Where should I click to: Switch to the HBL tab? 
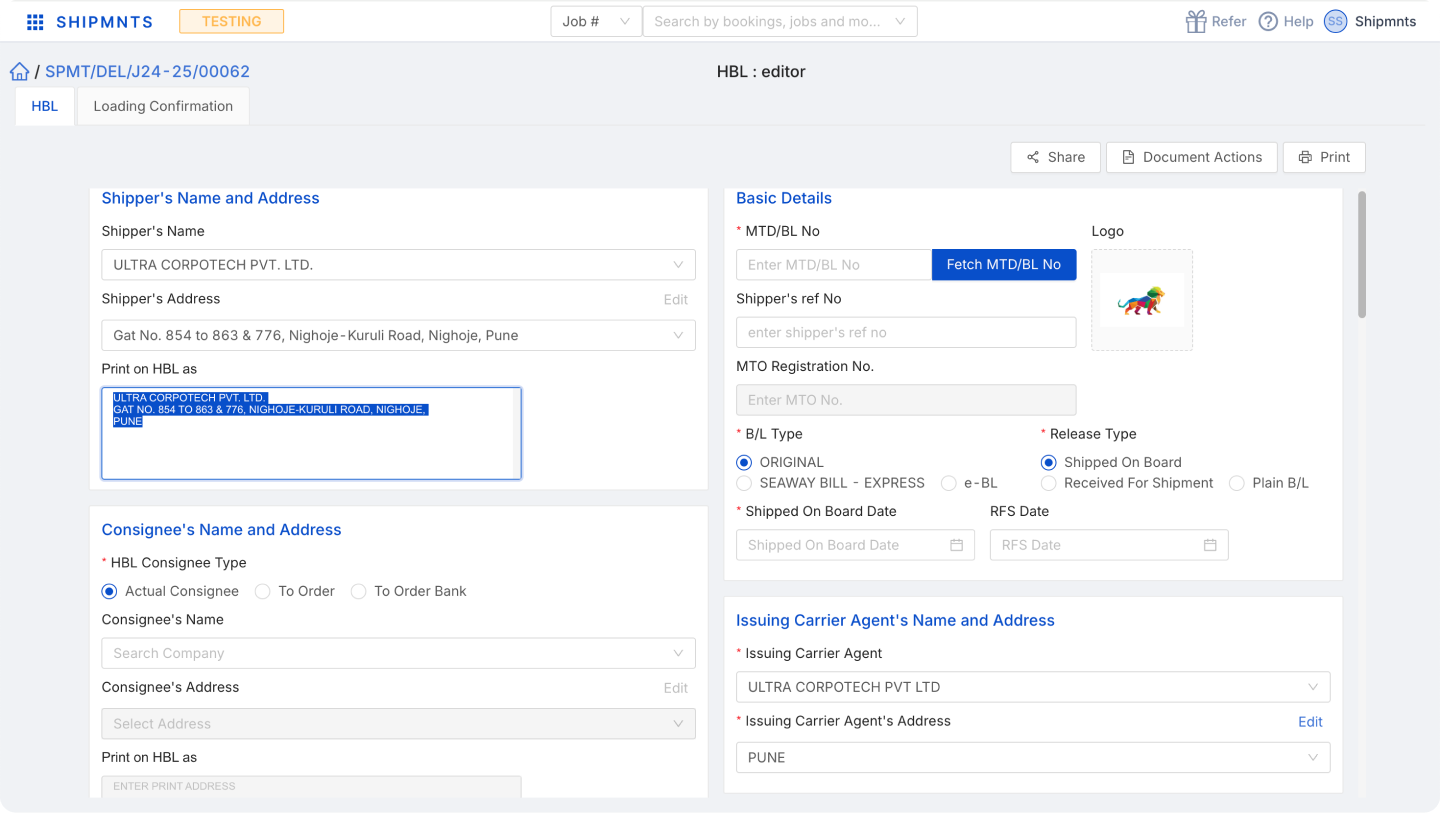tap(45, 106)
